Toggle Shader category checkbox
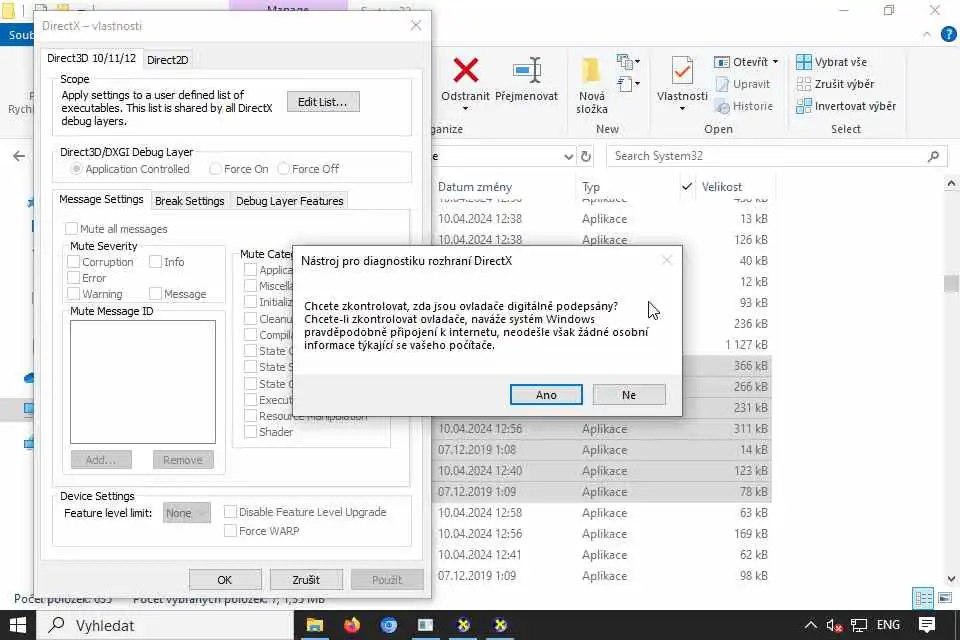The image size is (960, 640). (250, 432)
